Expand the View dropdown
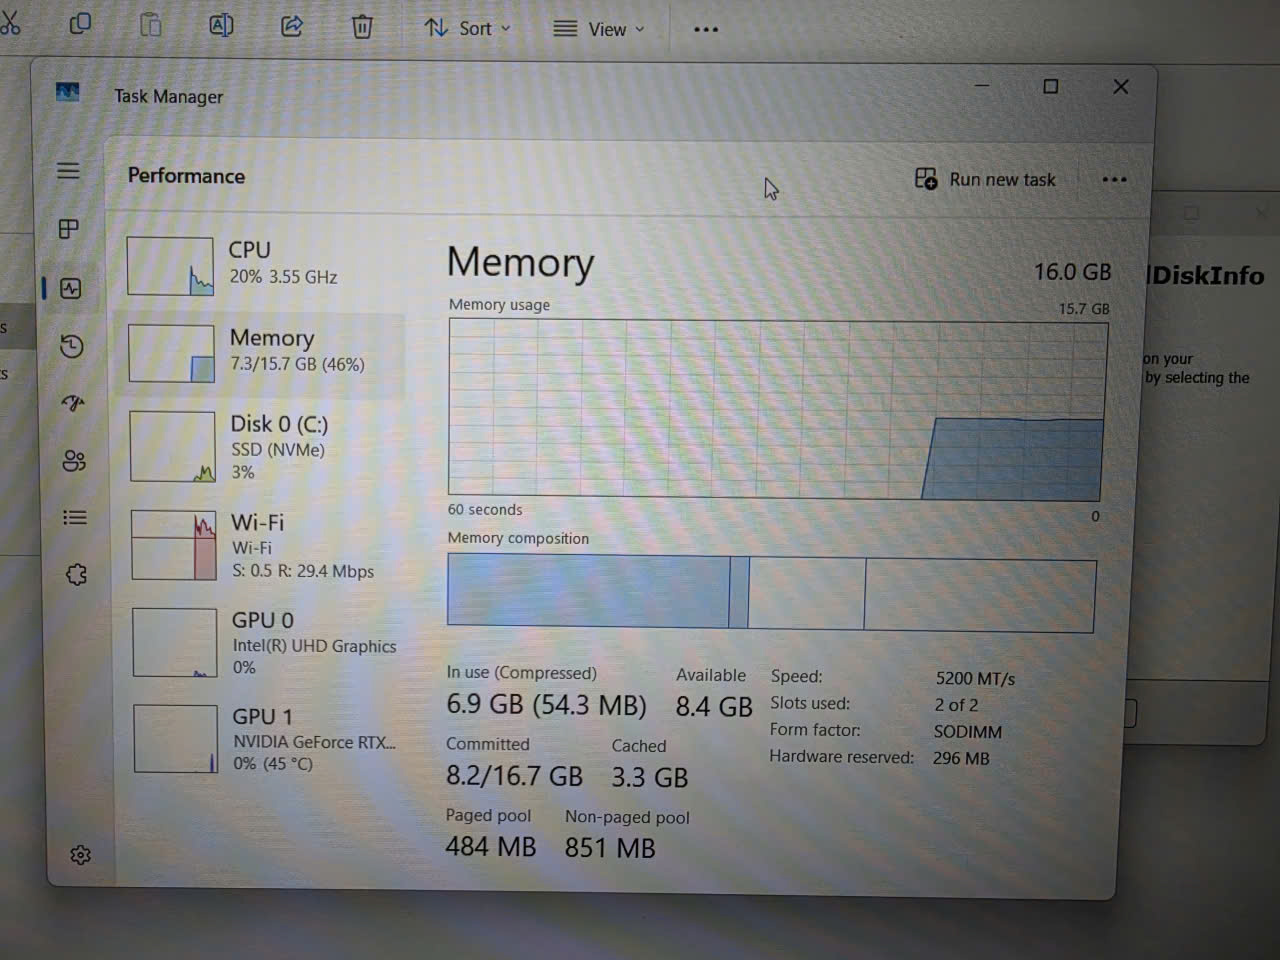 [x=599, y=29]
